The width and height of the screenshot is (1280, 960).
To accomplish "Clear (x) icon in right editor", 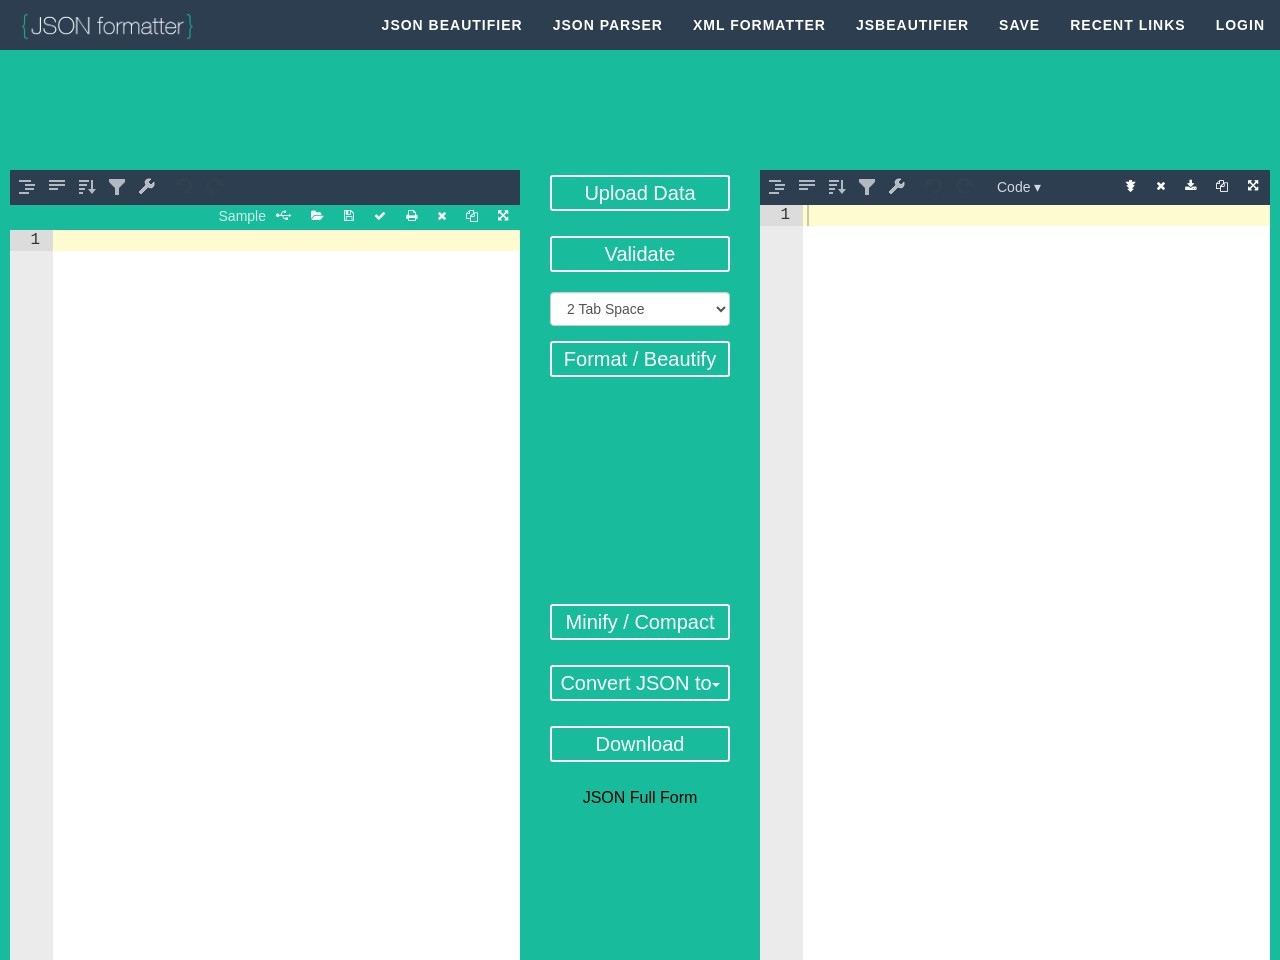I will point(1161,186).
